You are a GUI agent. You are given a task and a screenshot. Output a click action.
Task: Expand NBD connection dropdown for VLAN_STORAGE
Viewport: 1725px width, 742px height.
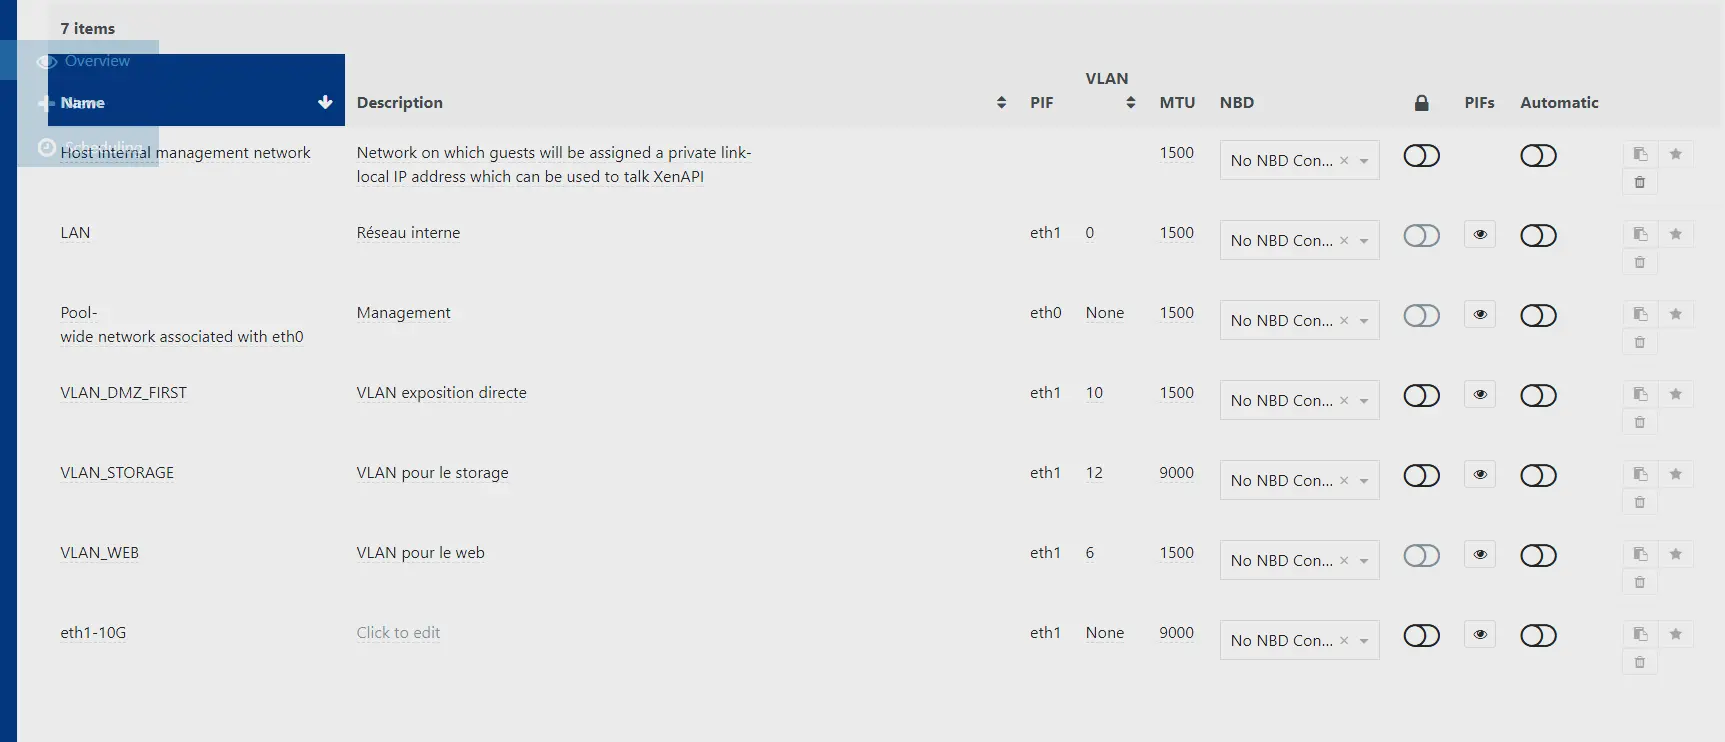click(x=1364, y=481)
